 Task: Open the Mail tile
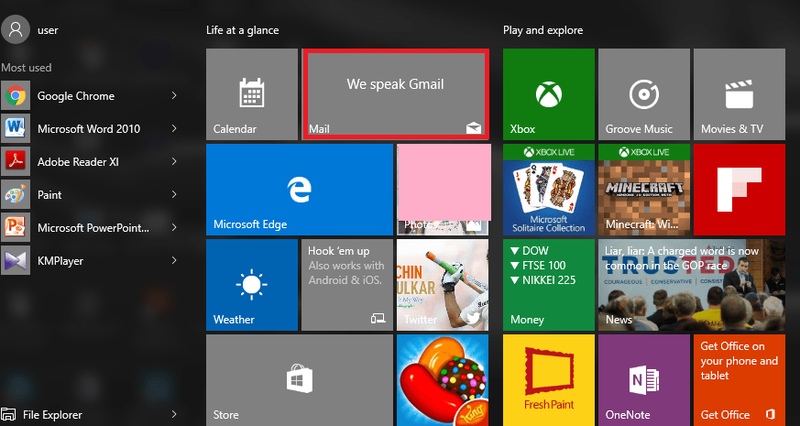[x=395, y=94]
